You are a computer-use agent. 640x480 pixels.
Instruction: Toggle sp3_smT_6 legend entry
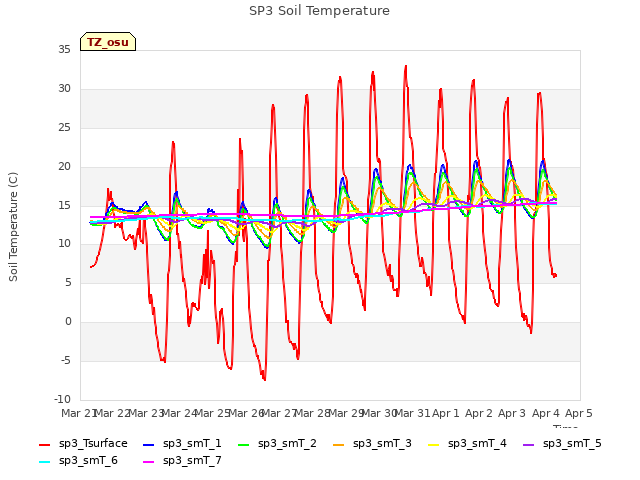(78, 461)
